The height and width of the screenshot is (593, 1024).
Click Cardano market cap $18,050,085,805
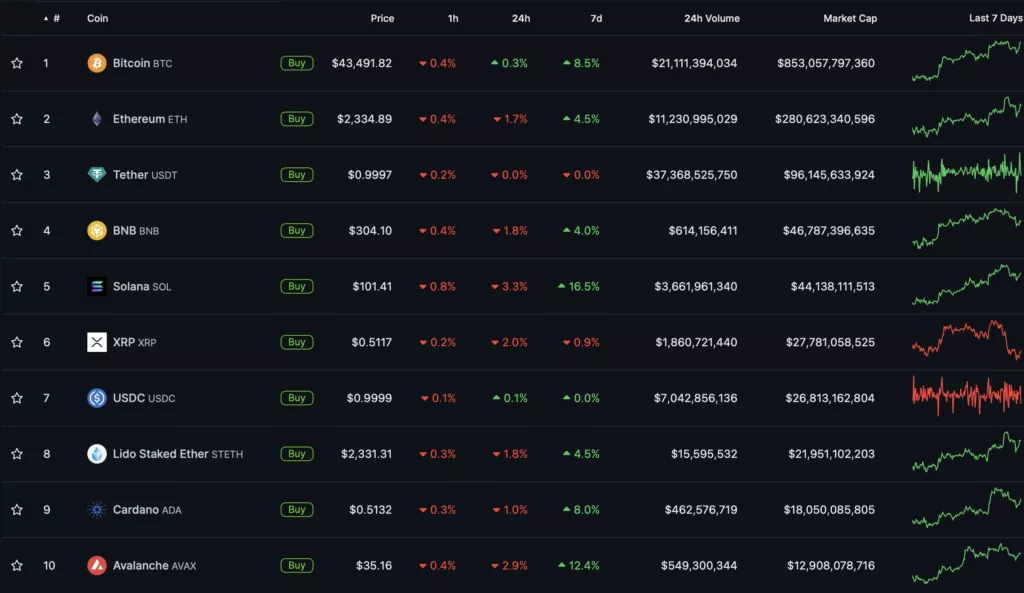[829, 509]
